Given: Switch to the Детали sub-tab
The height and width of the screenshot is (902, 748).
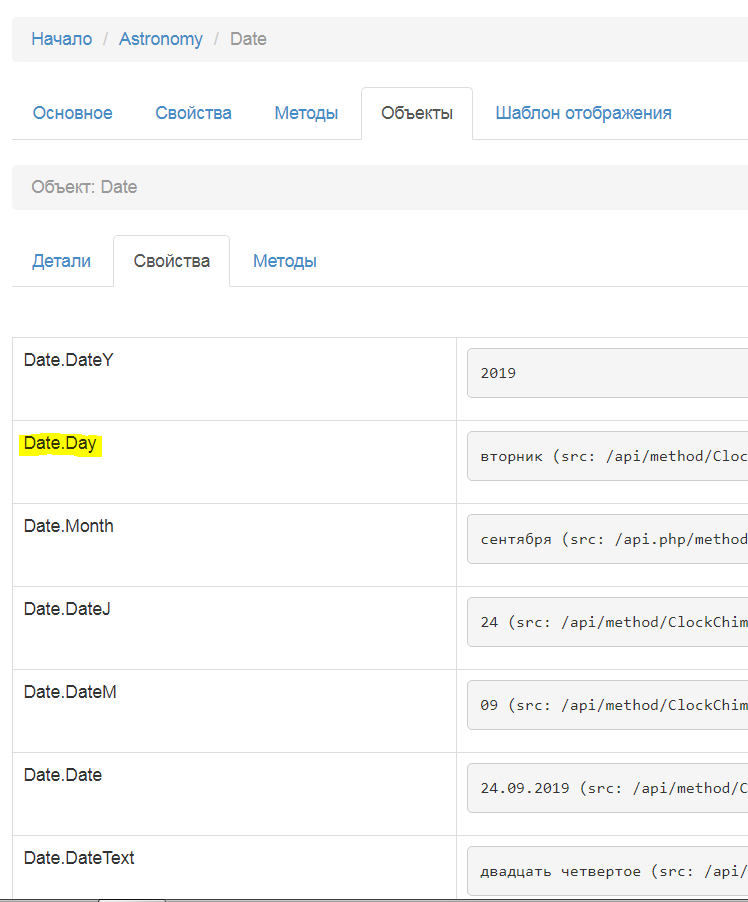Looking at the screenshot, I should 61,261.
